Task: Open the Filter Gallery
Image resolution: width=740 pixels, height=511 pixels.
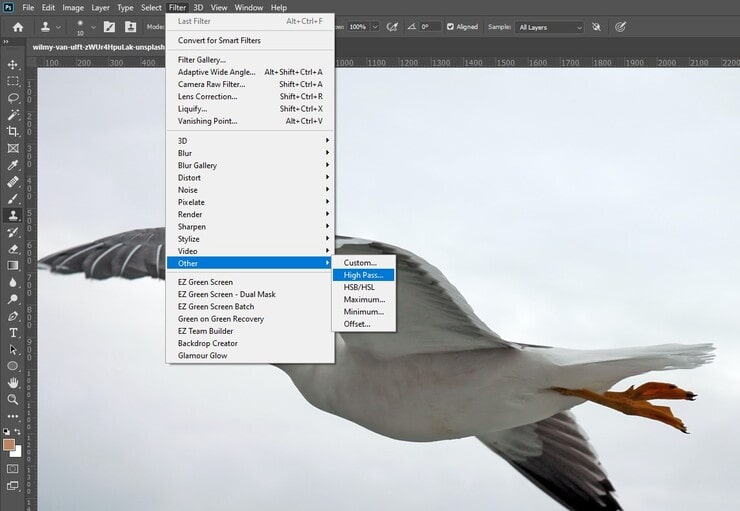Action: point(250,59)
